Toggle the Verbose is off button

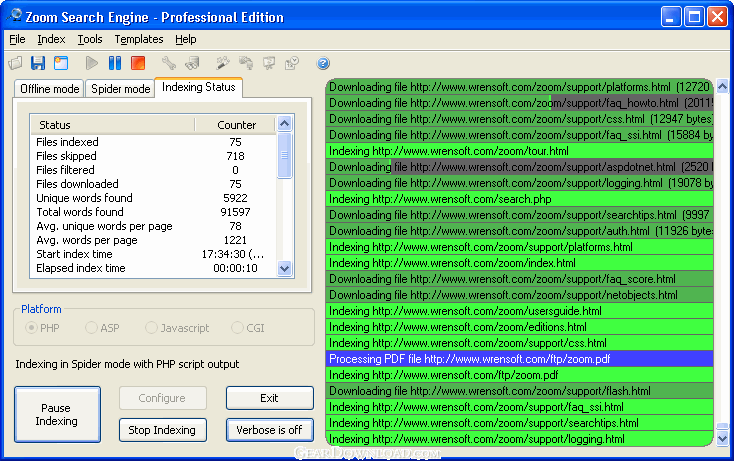coord(270,430)
